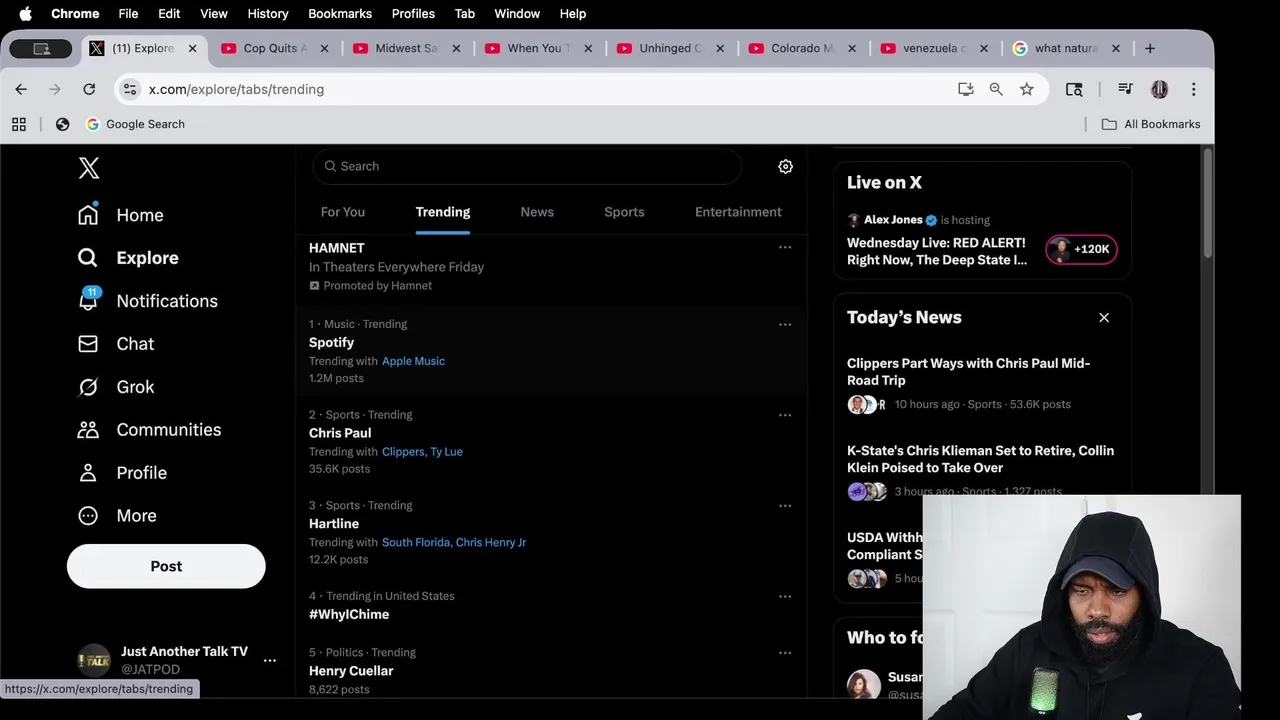This screenshot has height=720, width=1280.
Task: Click the X logo in sidebar
Action: click(89, 168)
